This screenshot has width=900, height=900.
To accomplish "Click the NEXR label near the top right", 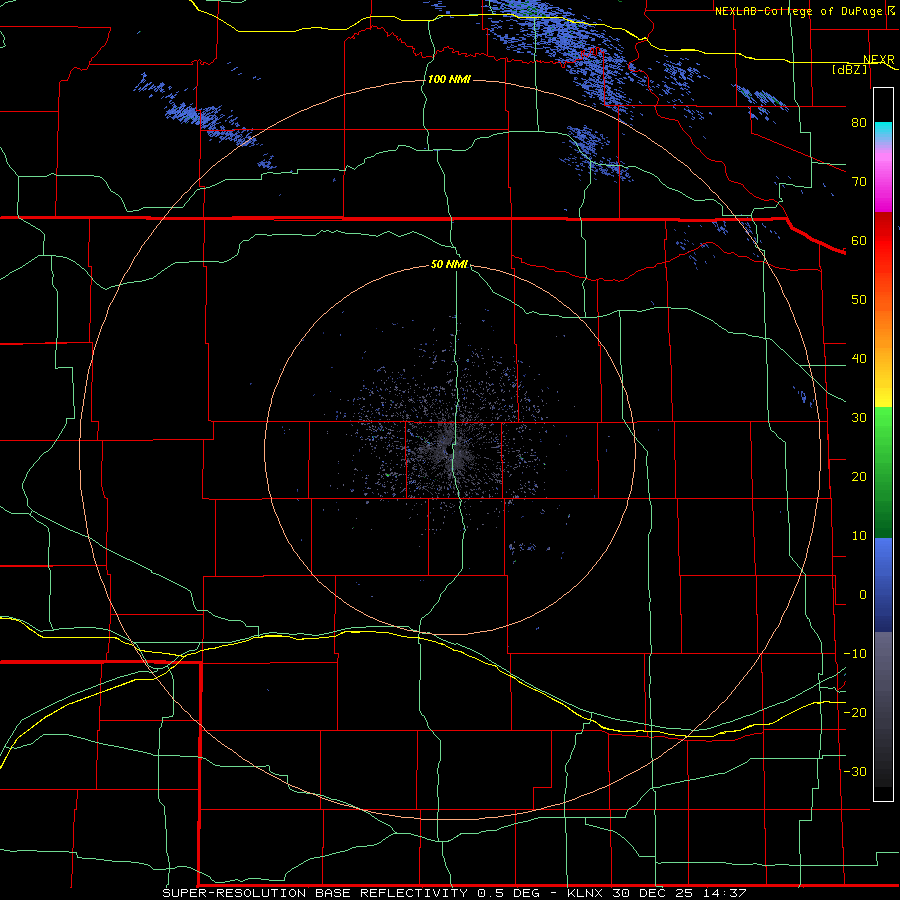I will tap(878, 60).
